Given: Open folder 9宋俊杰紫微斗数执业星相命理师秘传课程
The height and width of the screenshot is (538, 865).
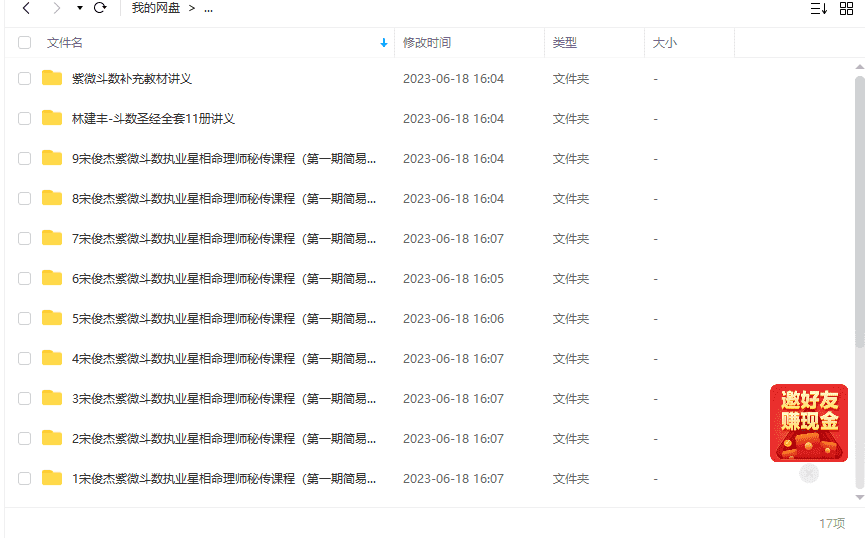Looking at the screenshot, I should [224, 158].
